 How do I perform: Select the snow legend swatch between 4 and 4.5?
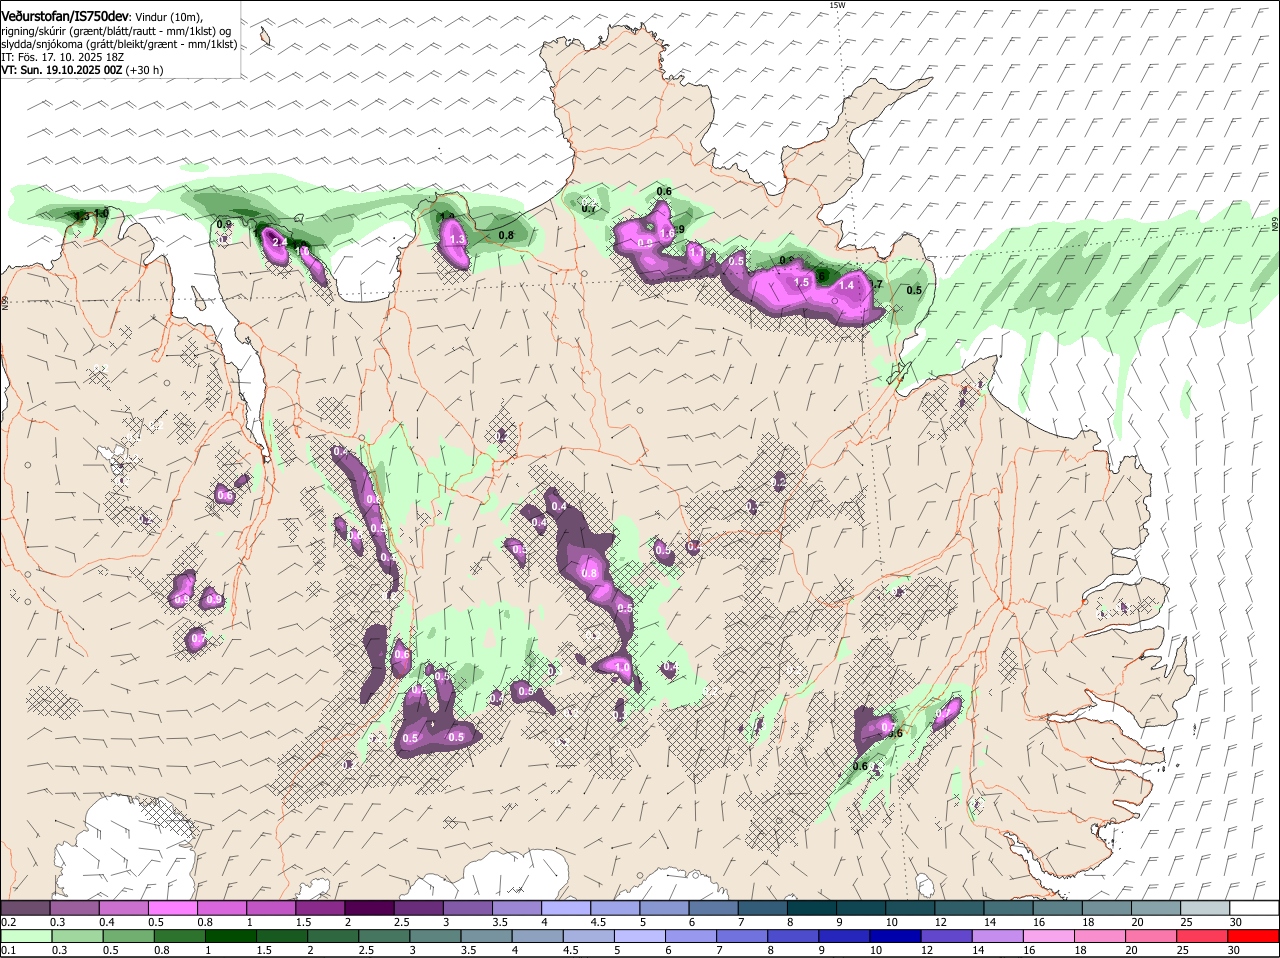[566, 907]
